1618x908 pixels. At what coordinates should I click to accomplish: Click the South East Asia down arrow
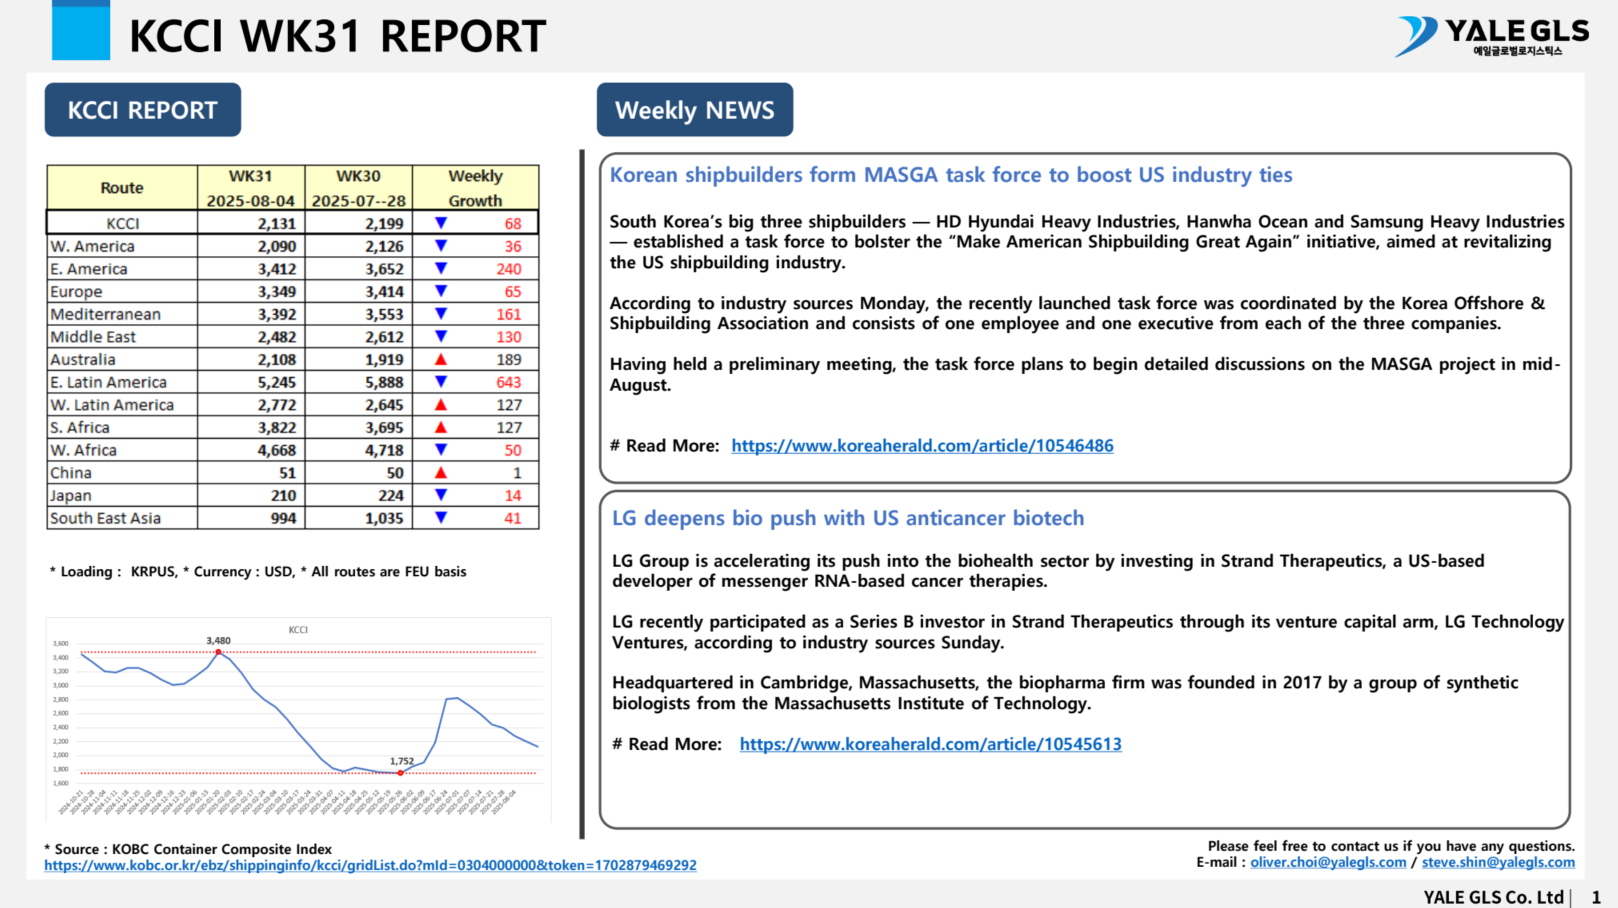pos(441,518)
